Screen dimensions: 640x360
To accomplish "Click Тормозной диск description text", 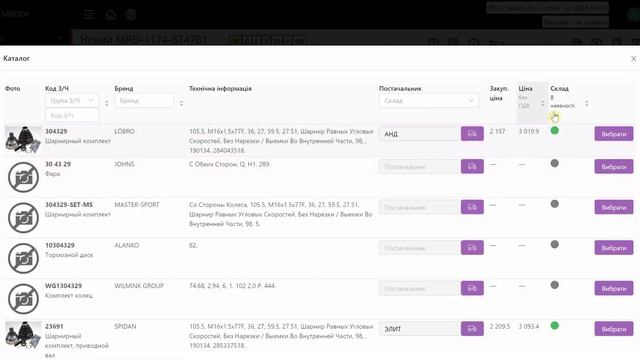I will 69,255.
